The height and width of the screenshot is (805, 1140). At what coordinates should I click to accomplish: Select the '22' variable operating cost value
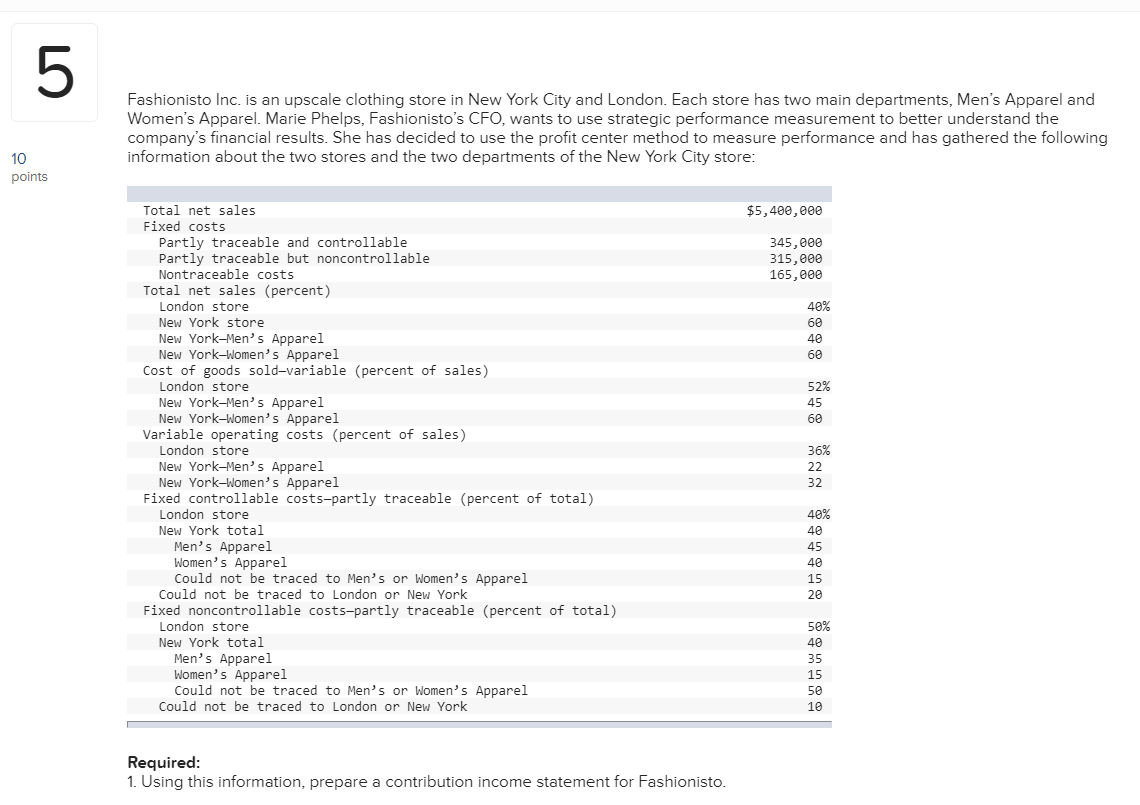click(815, 467)
